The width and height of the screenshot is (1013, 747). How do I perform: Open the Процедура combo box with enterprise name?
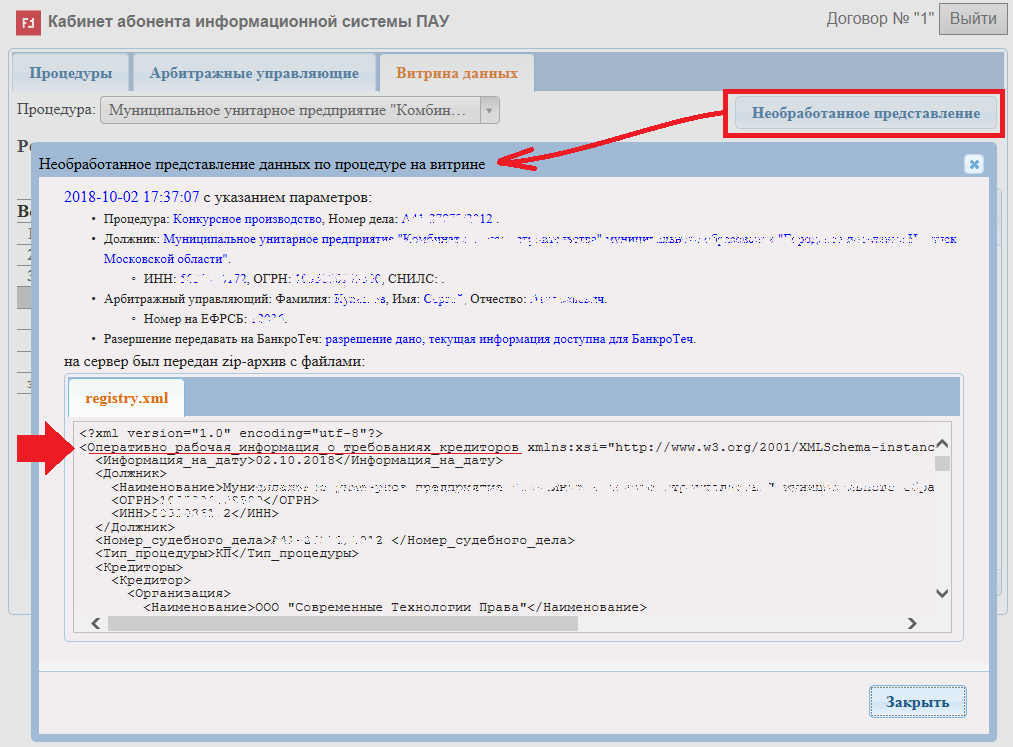coord(289,109)
